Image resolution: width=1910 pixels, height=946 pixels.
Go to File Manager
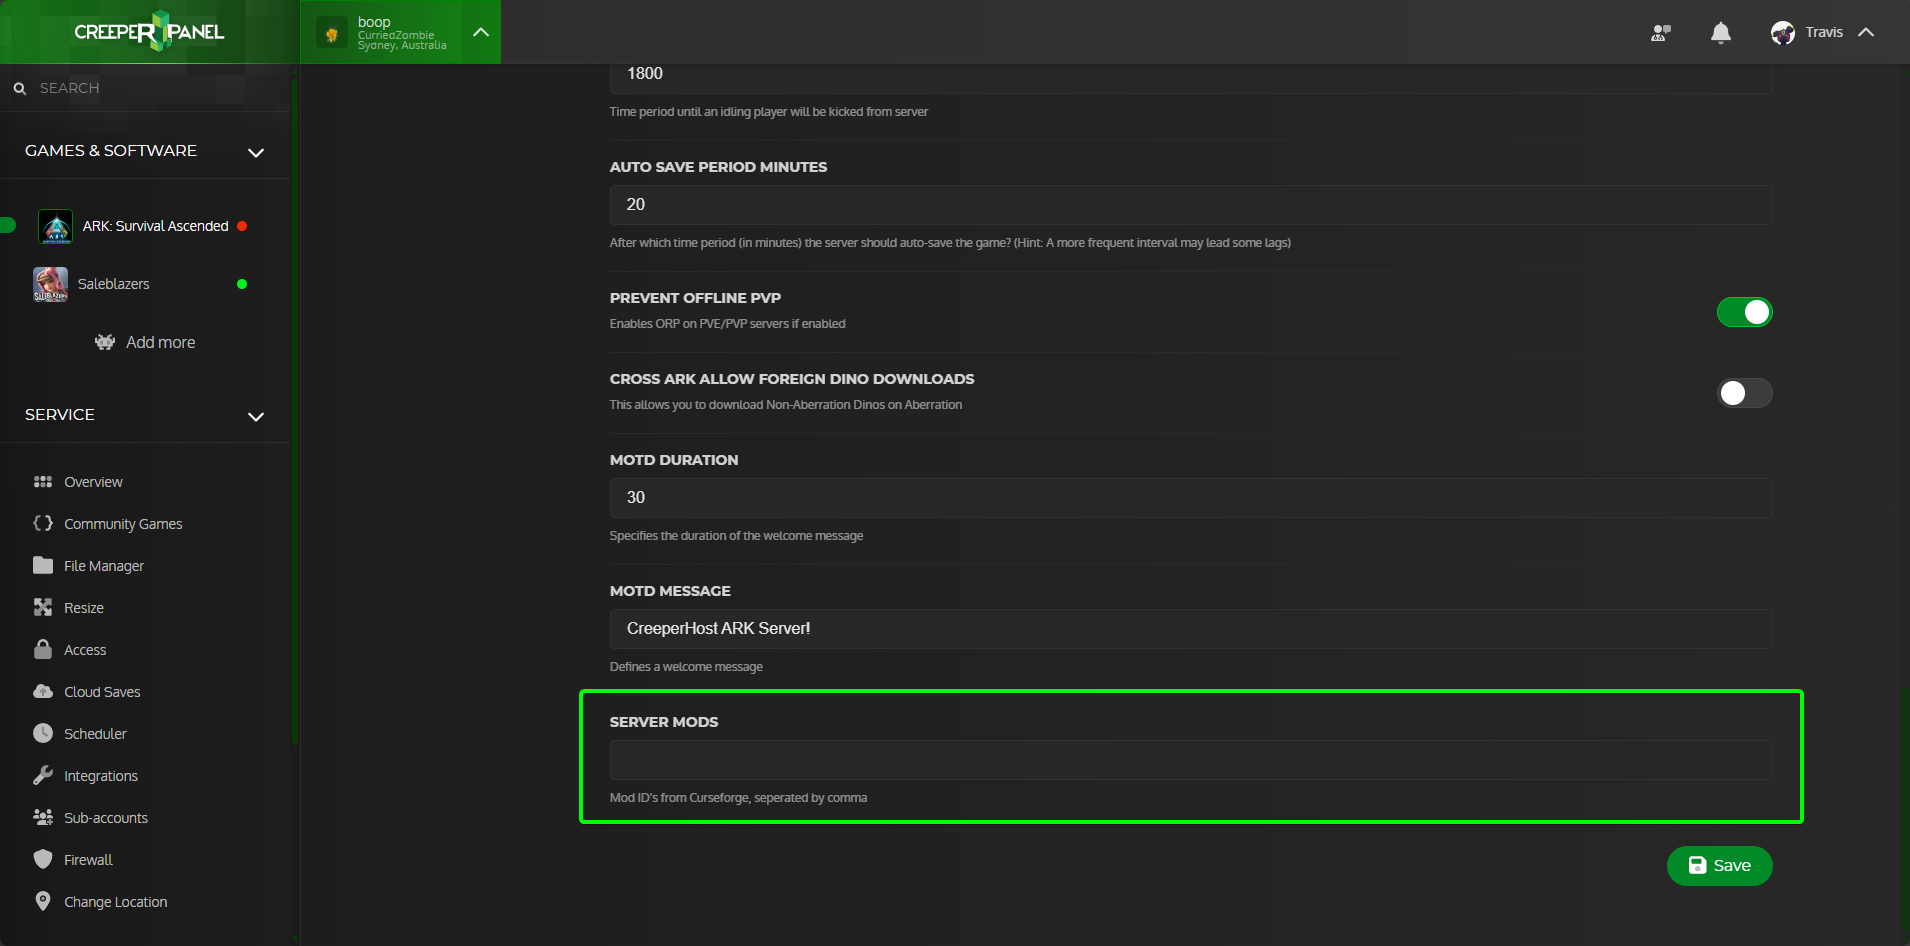104,566
